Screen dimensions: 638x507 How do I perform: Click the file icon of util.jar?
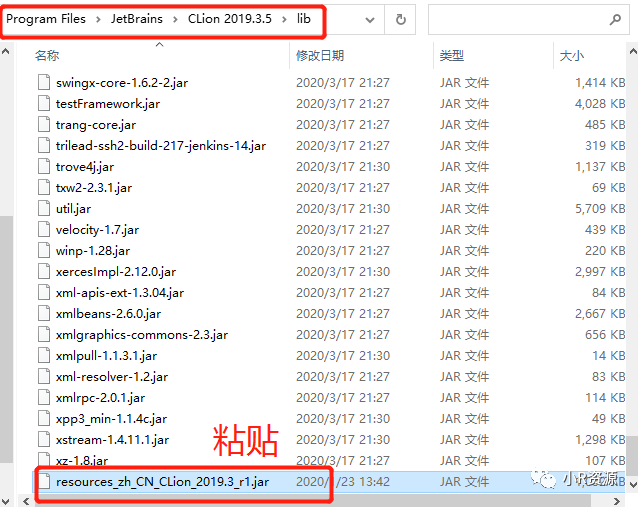tap(44, 208)
